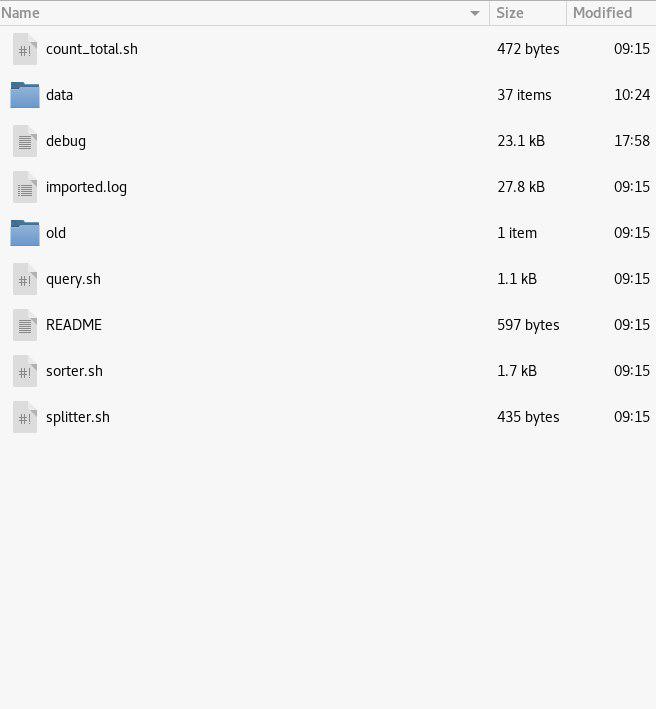The height and width of the screenshot is (709, 656).
Task: Click the imported.log file icon
Action: [x=25, y=187]
